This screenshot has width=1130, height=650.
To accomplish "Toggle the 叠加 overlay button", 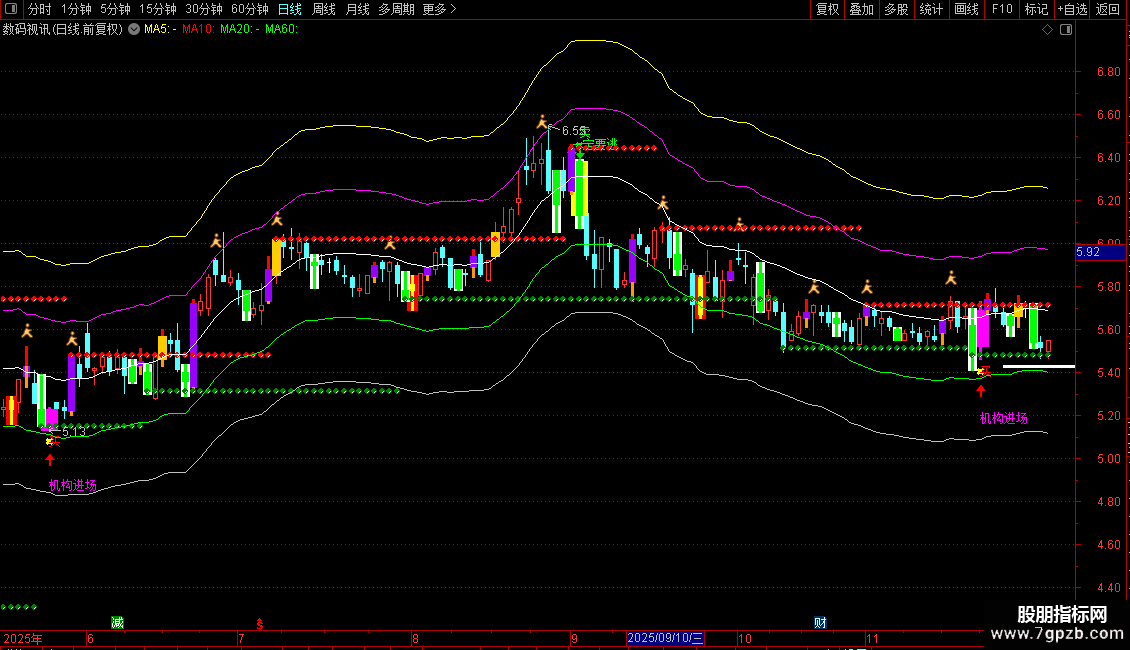I will (x=861, y=9).
